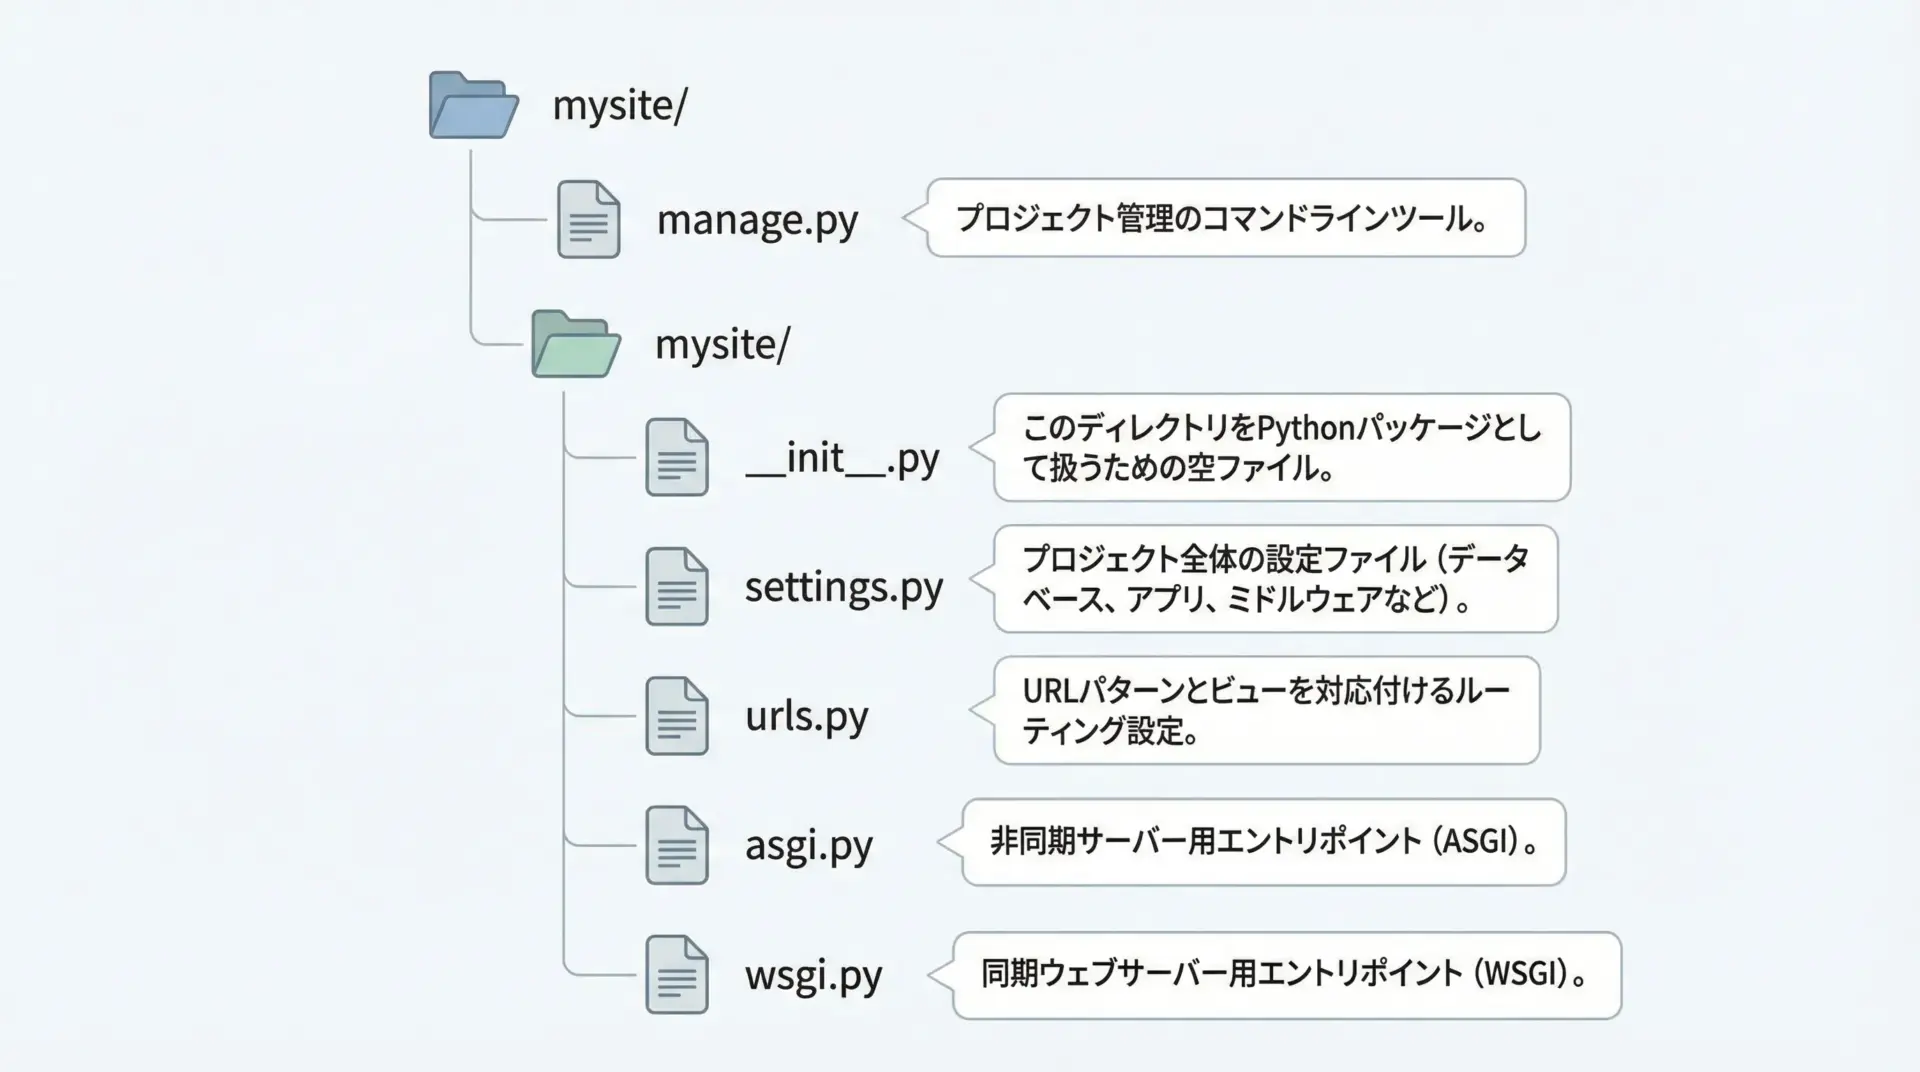Click the プロジェクト管理のコマンドラインツール callout
The height and width of the screenshot is (1072, 1920).
click(x=1225, y=218)
